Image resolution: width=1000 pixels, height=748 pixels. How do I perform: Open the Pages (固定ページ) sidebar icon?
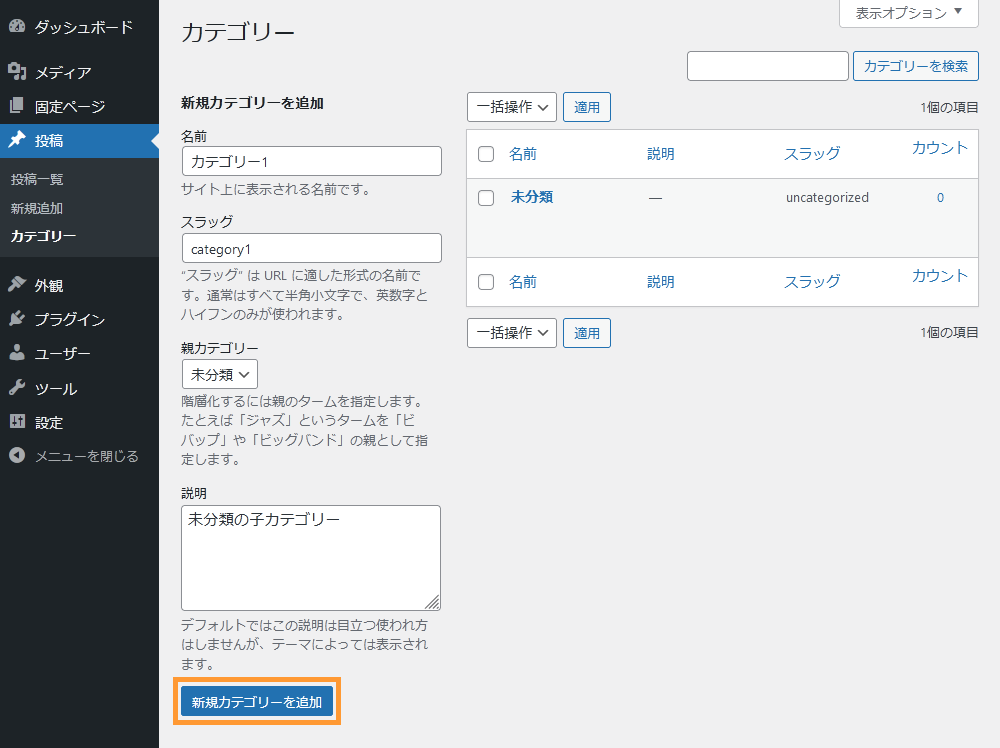(19, 105)
